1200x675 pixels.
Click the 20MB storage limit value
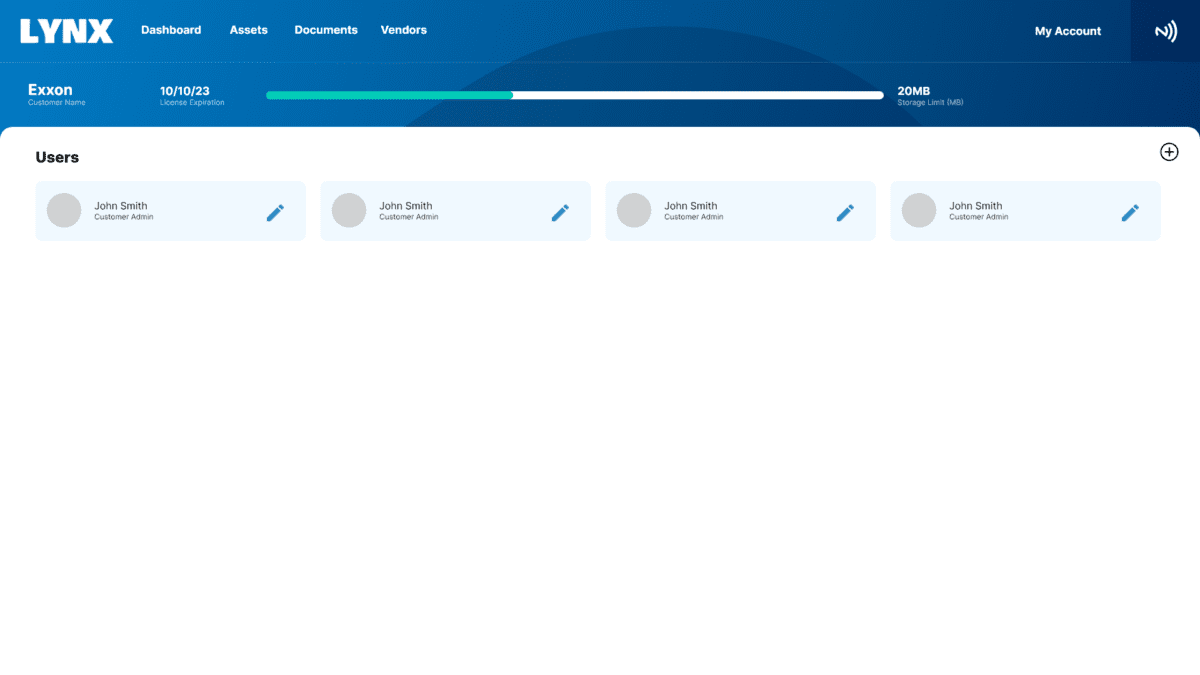pyautogui.click(x=914, y=91)
